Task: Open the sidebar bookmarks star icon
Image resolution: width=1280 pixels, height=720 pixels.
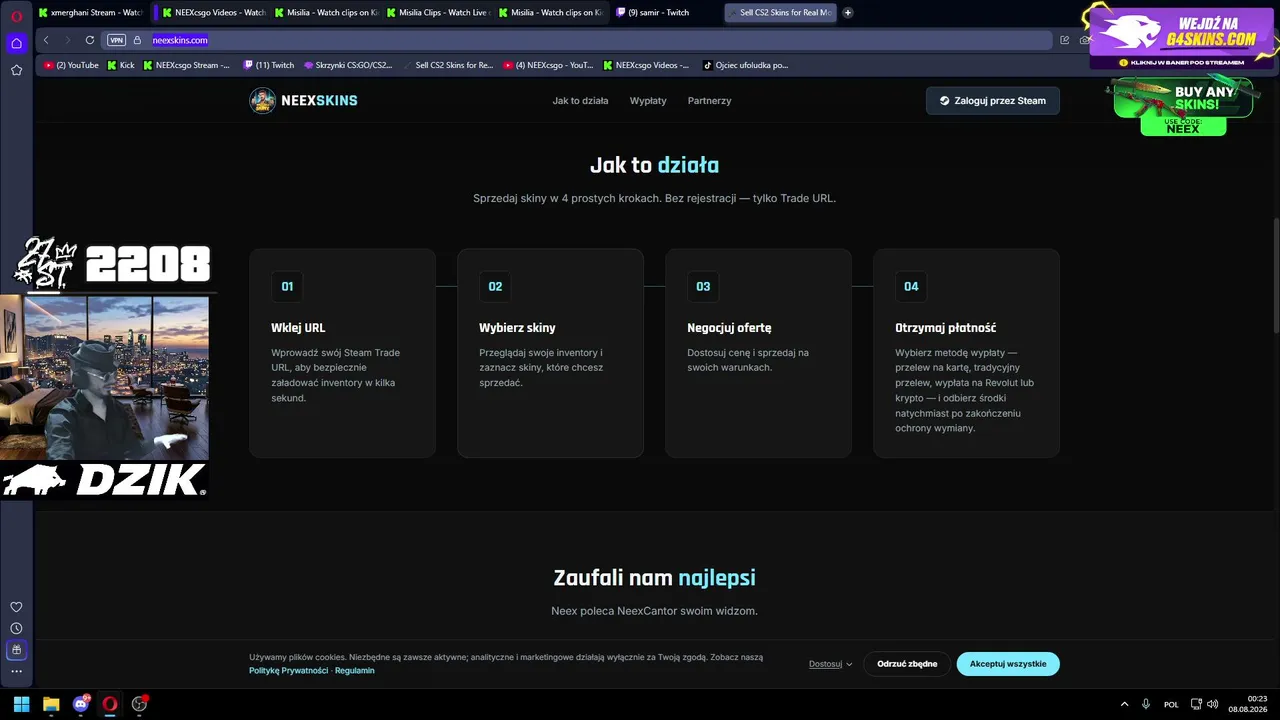Action: pyautogui.click(x=16, y=70)
